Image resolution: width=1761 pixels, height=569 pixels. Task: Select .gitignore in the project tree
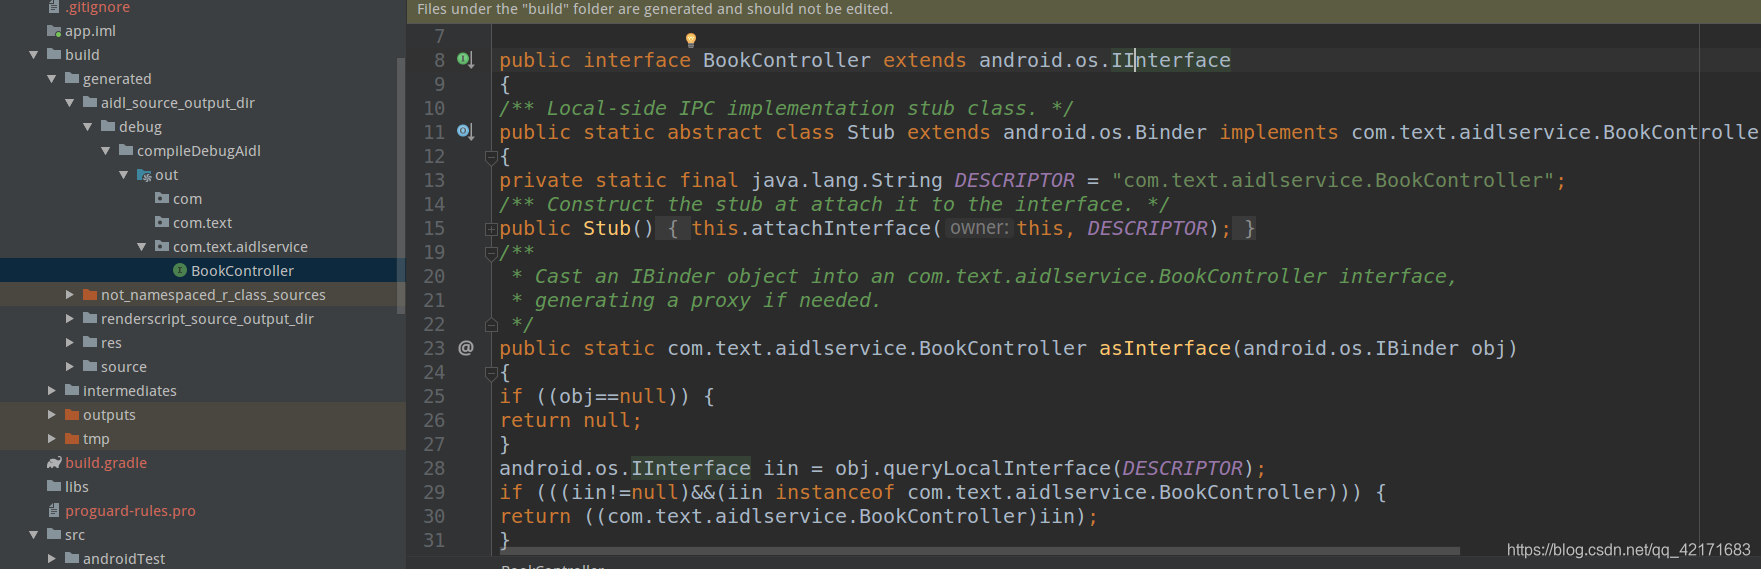tap(203, 7)
